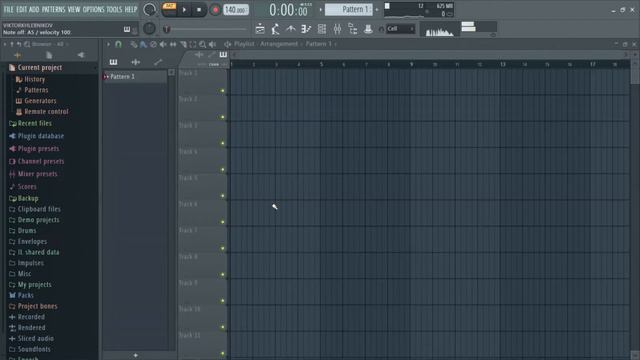
Task: Click the Play button
Action: click(x=184, y=10)
